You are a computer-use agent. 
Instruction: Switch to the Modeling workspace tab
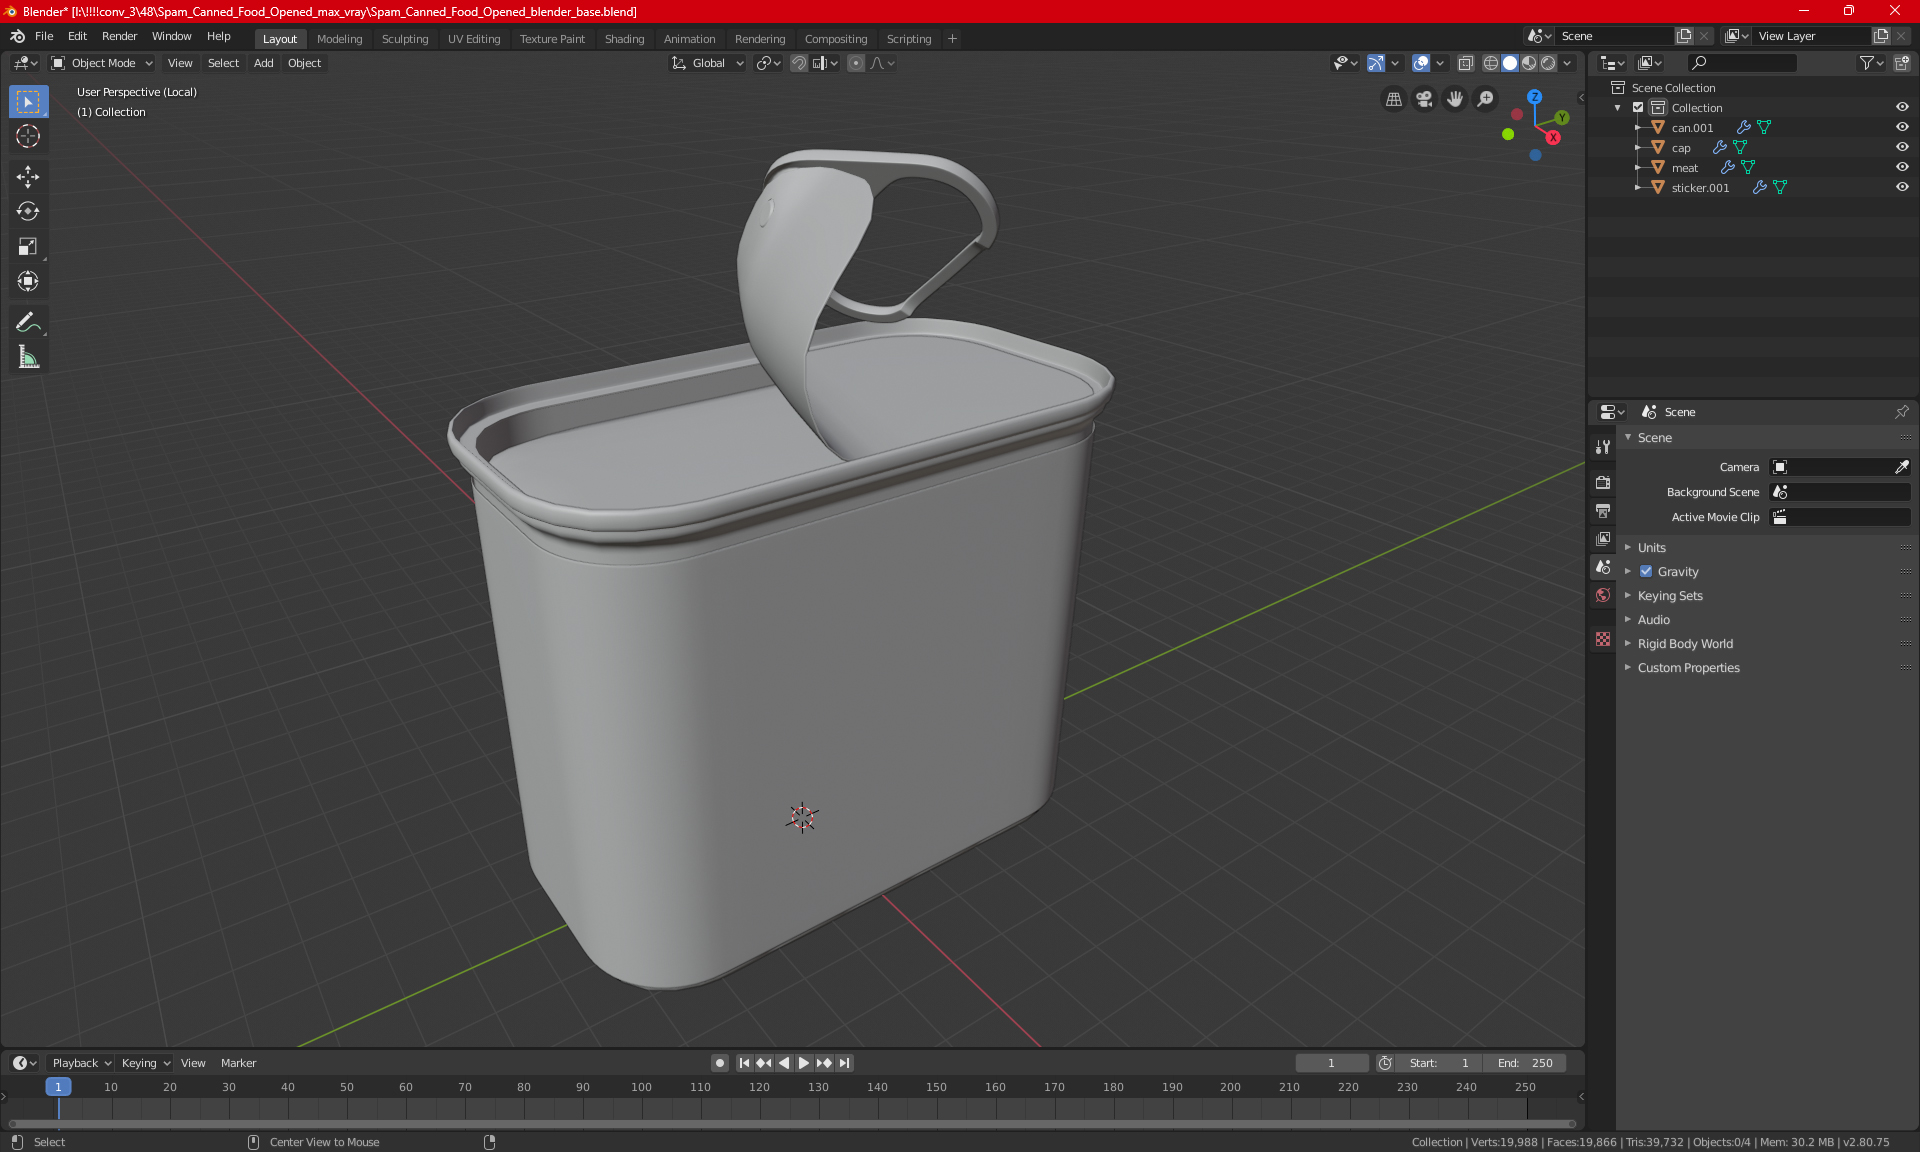[x=339, y=39]
